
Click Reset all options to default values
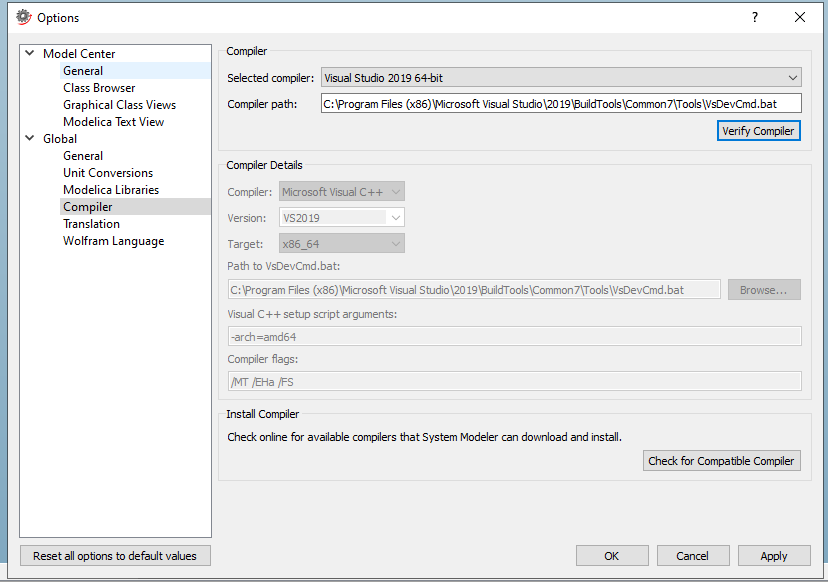tap(115, 556)
